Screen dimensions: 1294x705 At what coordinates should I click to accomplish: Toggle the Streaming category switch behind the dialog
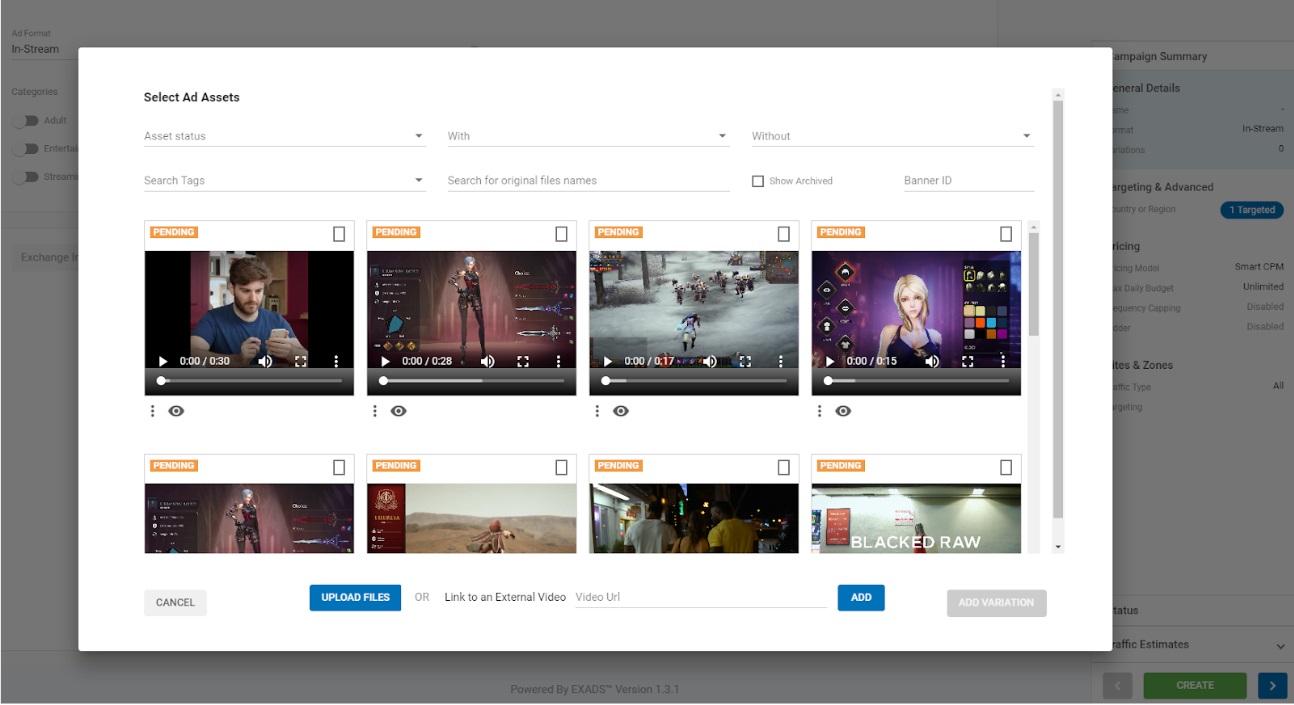click(26, 177)
